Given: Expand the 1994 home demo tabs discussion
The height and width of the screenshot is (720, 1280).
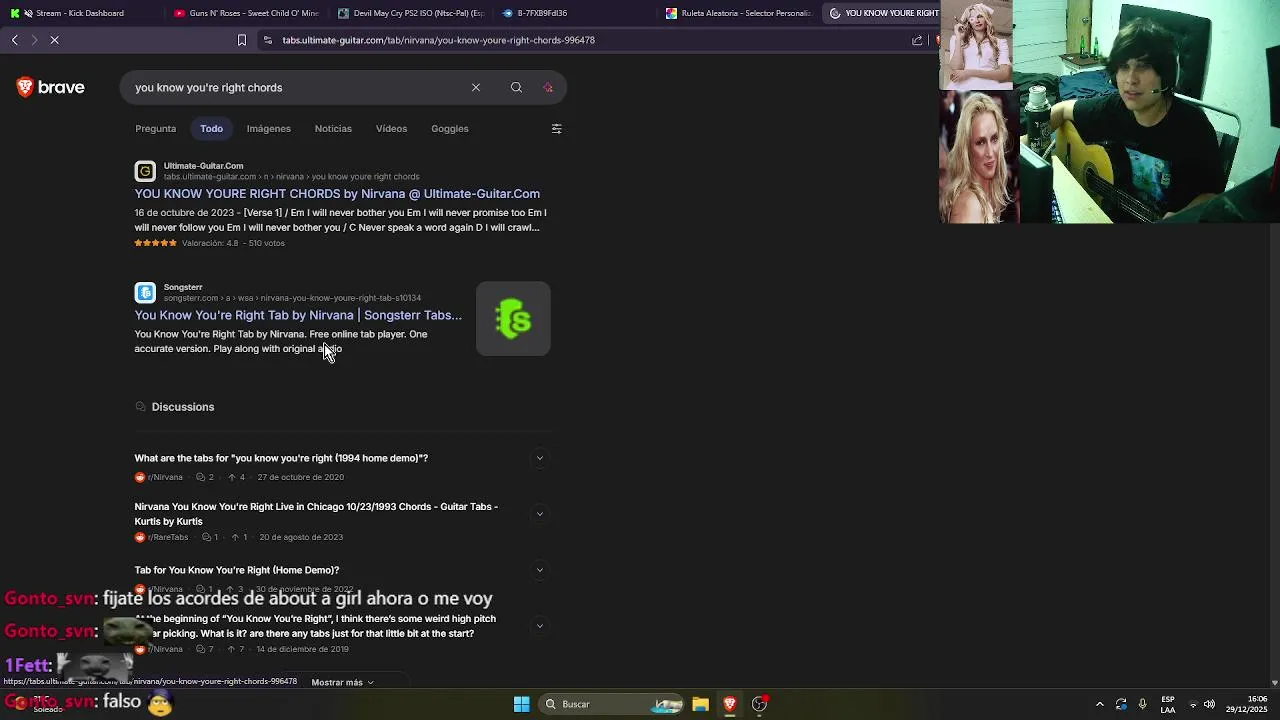Looking at the screenshot, I should point(539,459).
